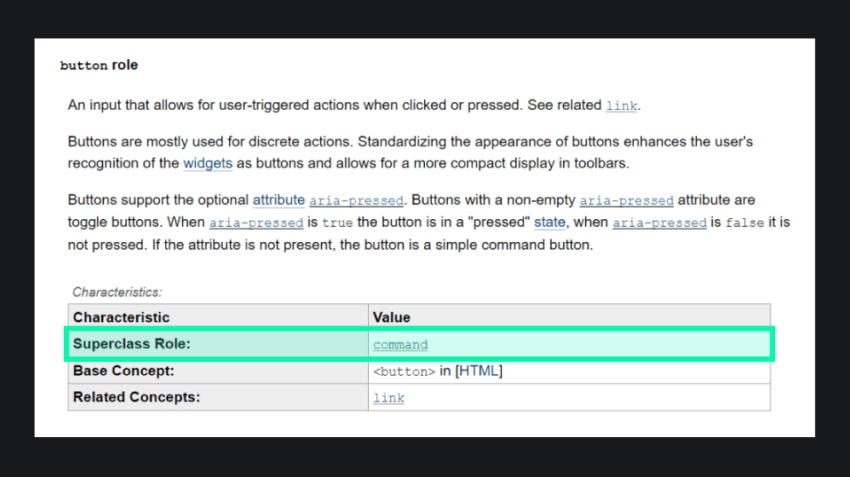
Task: Follow the 'state' glossary link
Action: [549, 222]
